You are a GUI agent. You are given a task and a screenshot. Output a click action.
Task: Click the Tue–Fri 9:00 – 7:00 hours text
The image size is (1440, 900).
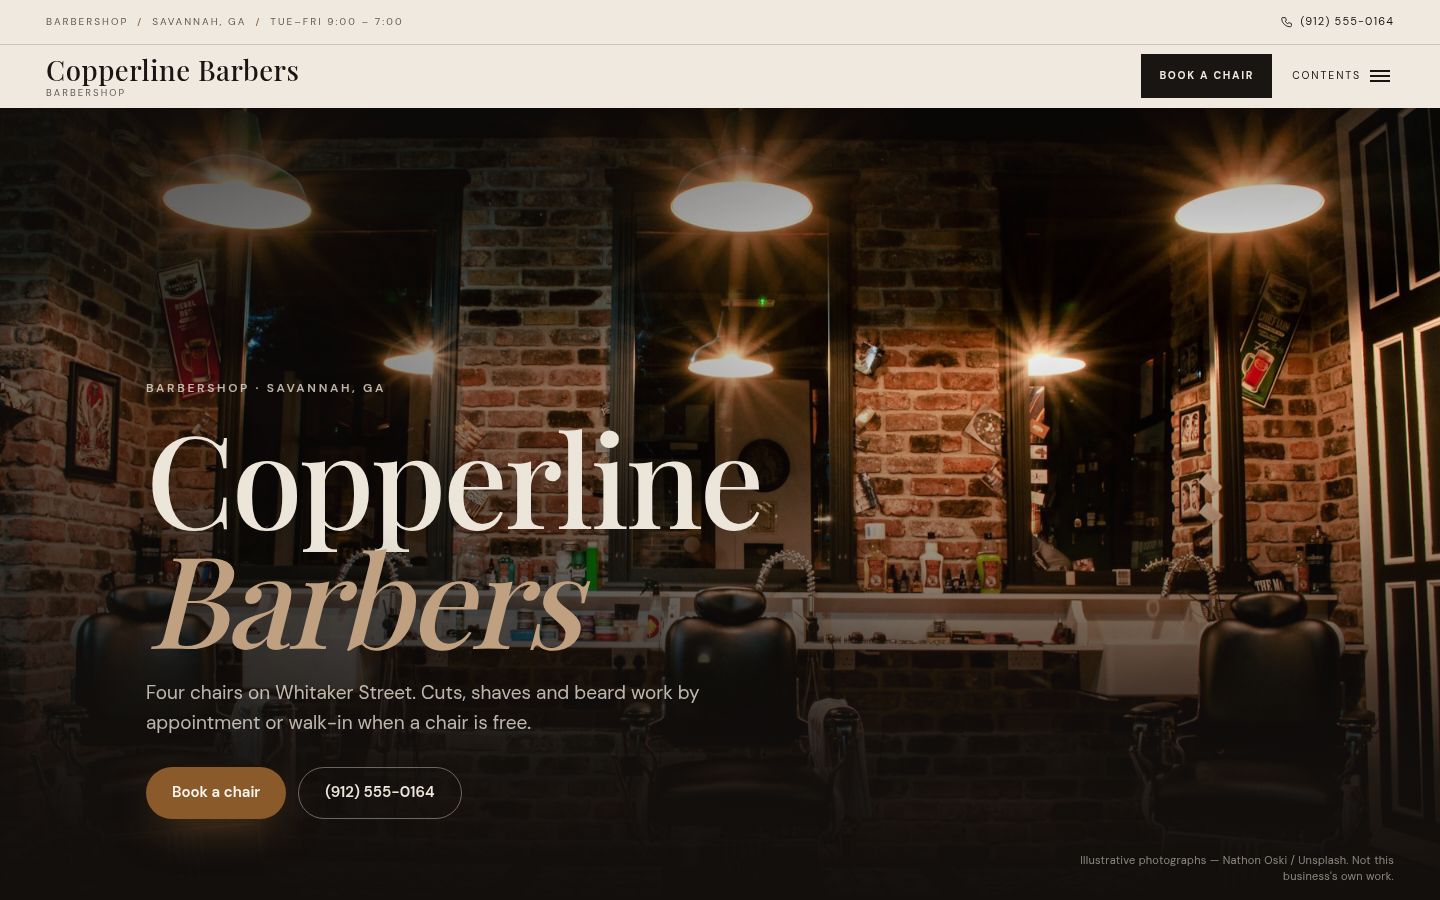coord(336,22)
